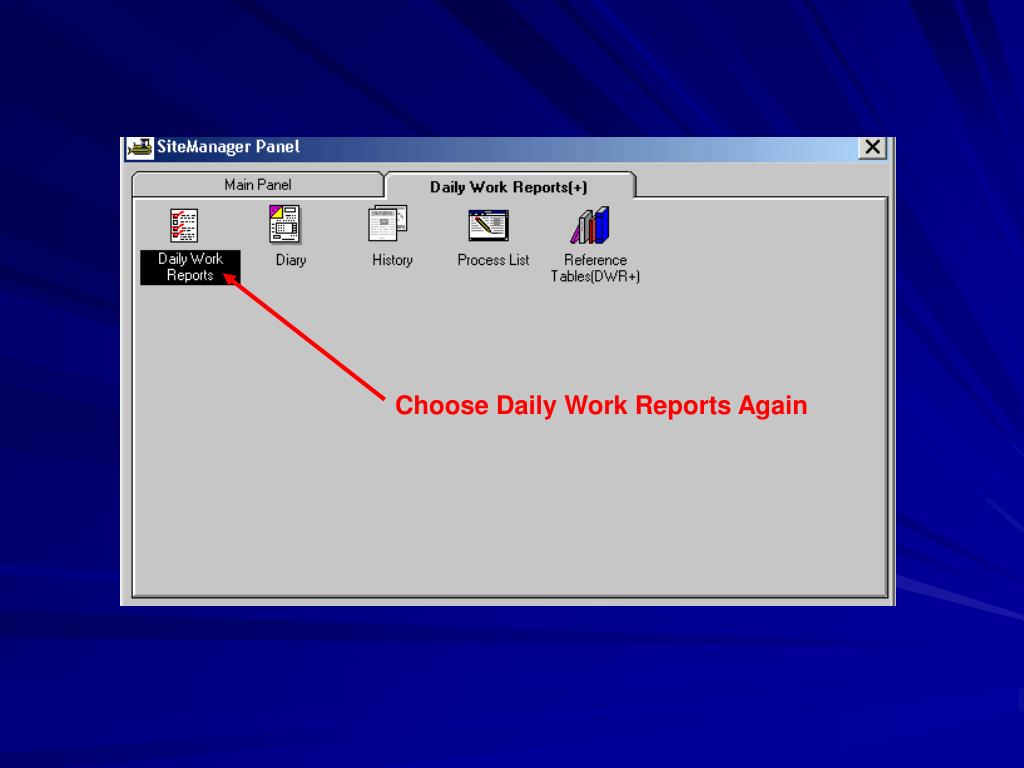The height and width of the screenshot is (768, 1024).
Task: Open the Diary icon
Action: (x=285, y=224)
